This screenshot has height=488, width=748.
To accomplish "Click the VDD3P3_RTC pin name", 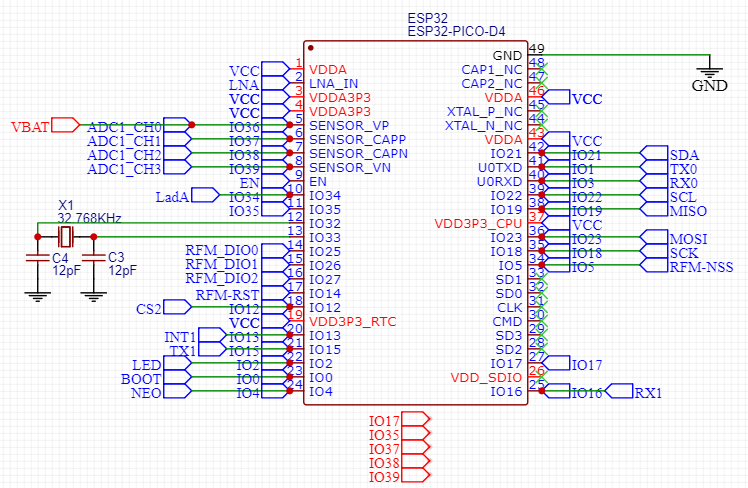I will tap(353, 322).
